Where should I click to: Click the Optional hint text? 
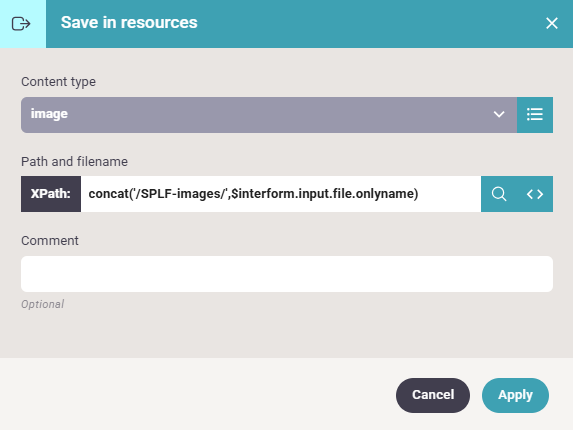42,304
